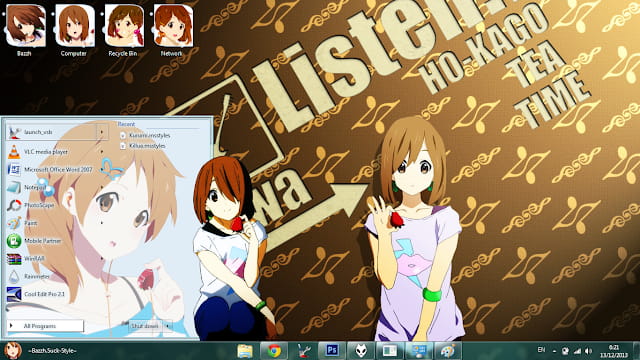Open WinRAR from the Start menu
The width and height of the screenshot is (640, 360).
[x=56, y=259]
